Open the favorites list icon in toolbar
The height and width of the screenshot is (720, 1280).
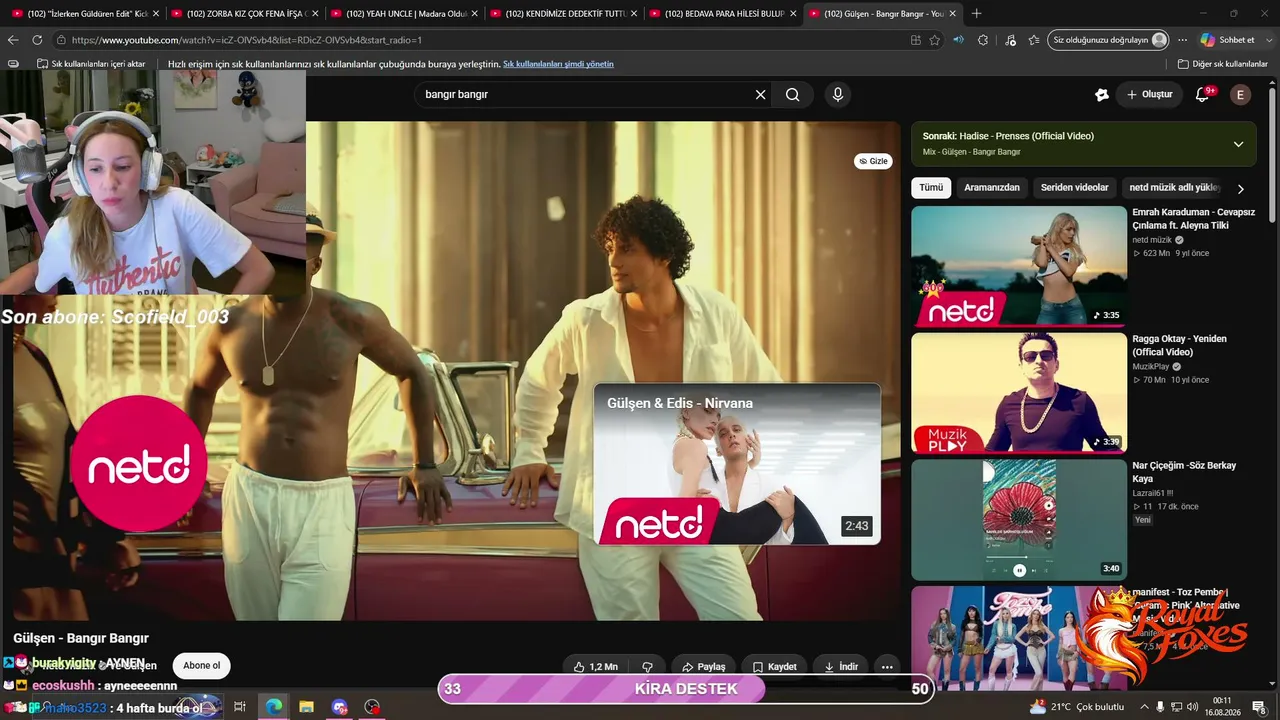[x=1034, y=40]
